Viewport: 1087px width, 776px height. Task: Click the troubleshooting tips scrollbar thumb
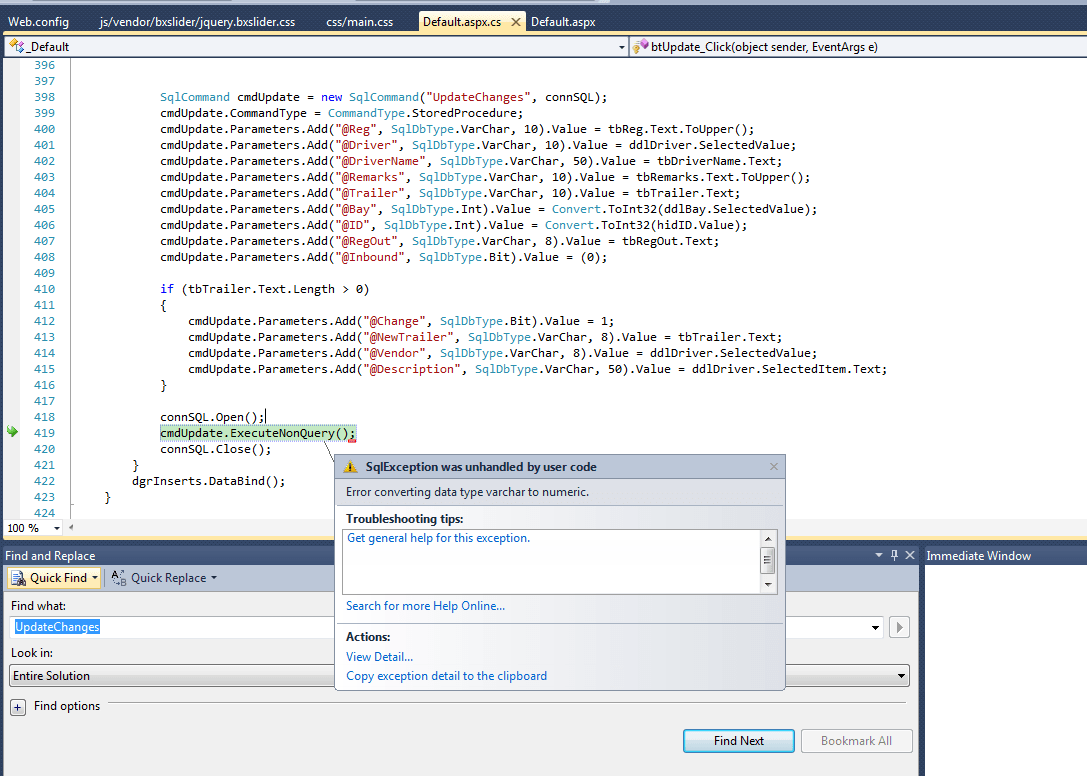[x=767, y=560]
